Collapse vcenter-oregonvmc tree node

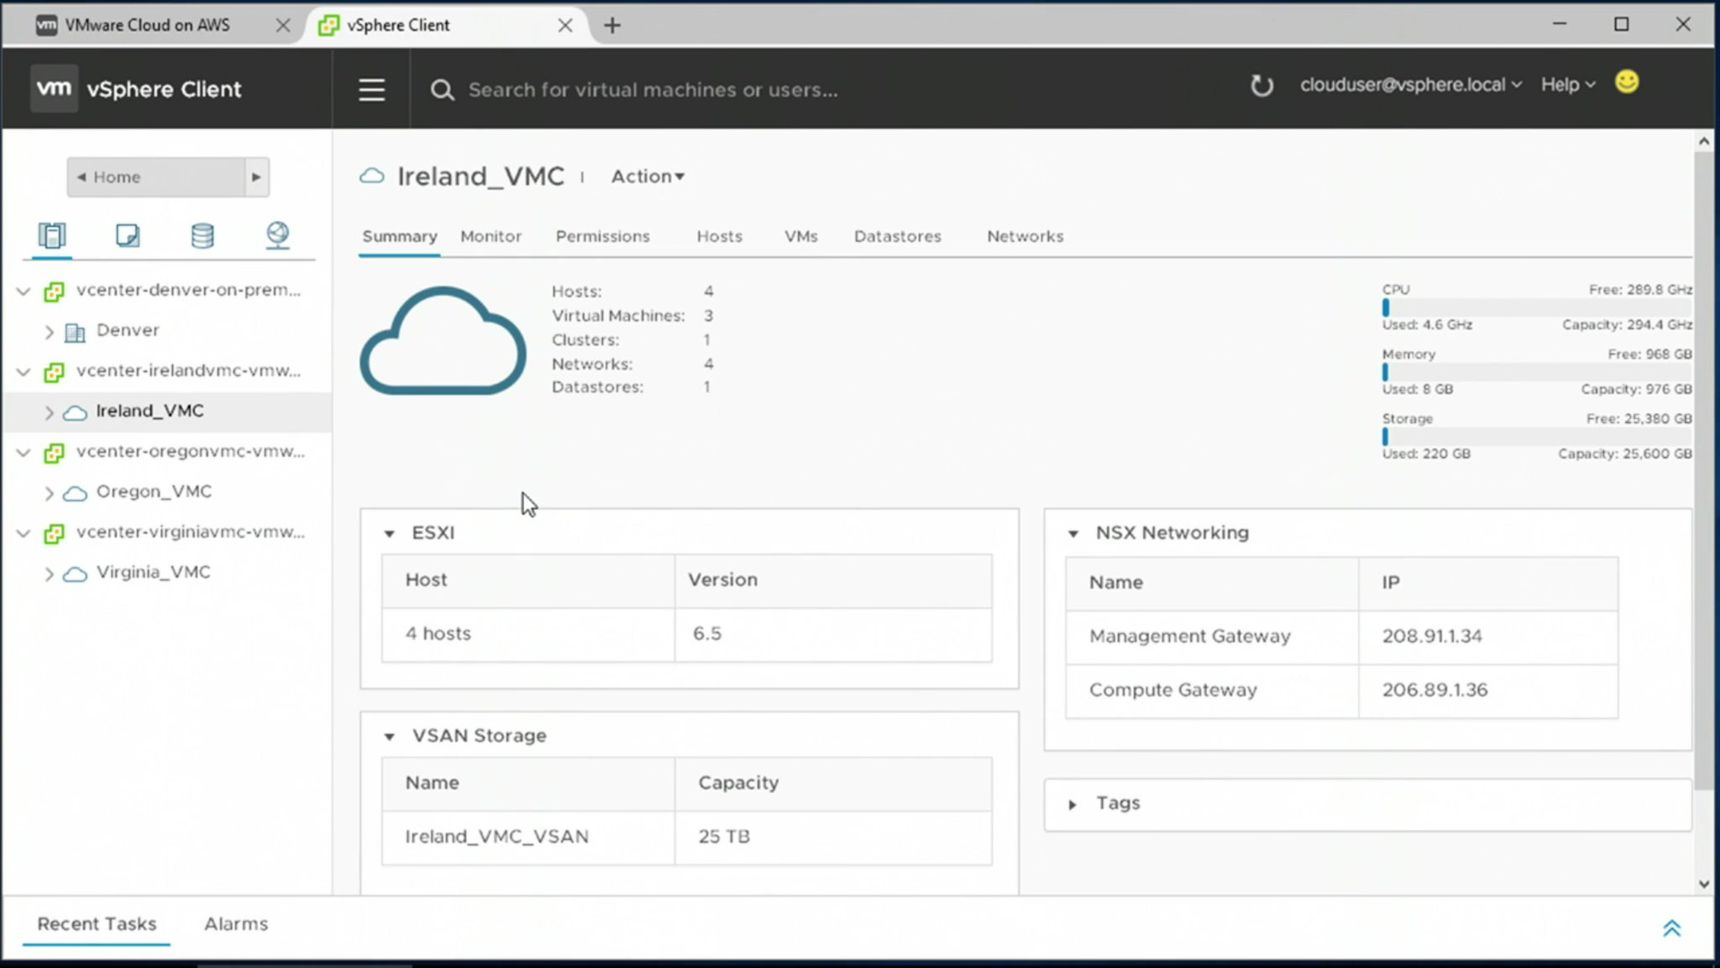[23, 452]
